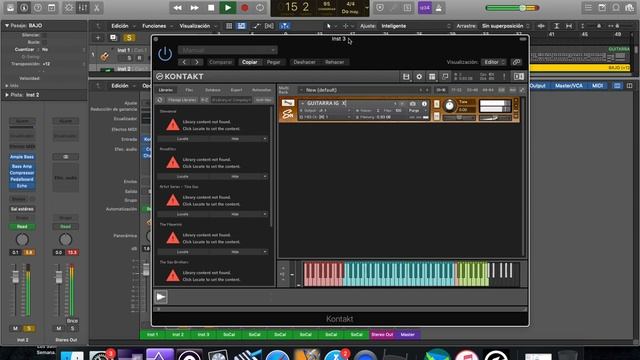Screen dimensions: 640x360
Task: Open Edición menu in tracks area
Action: pyautogui.click(x=122, y=26)
